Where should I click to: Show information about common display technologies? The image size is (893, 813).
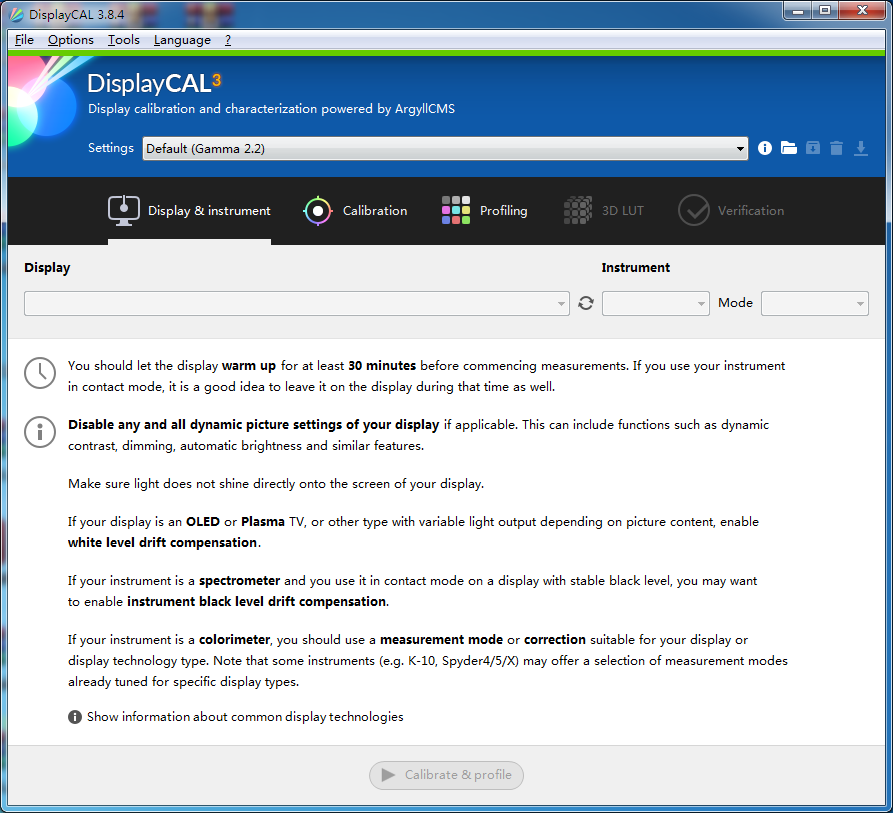245,717
